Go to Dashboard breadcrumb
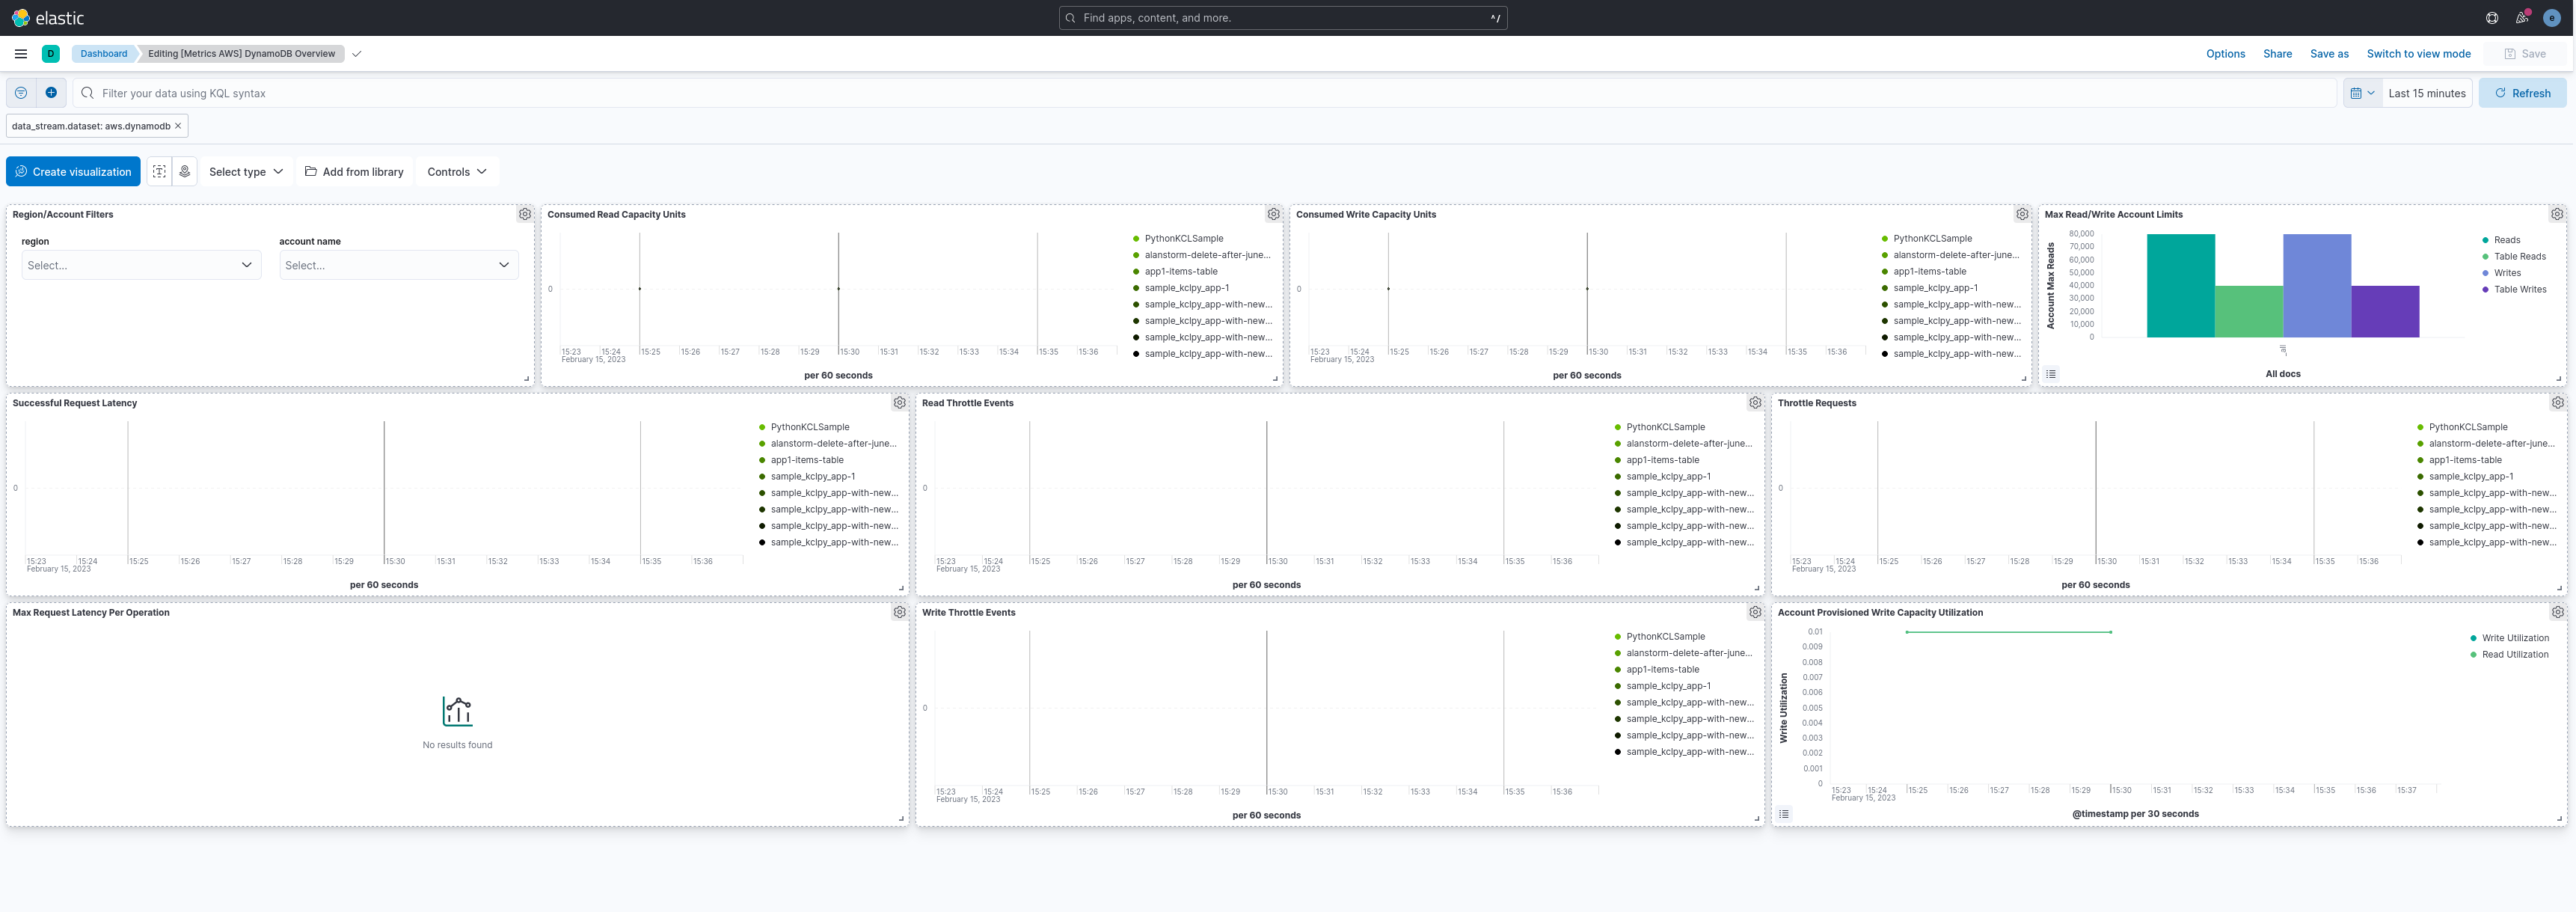The height and width of the screenshot is (912, 2576). 104,54
